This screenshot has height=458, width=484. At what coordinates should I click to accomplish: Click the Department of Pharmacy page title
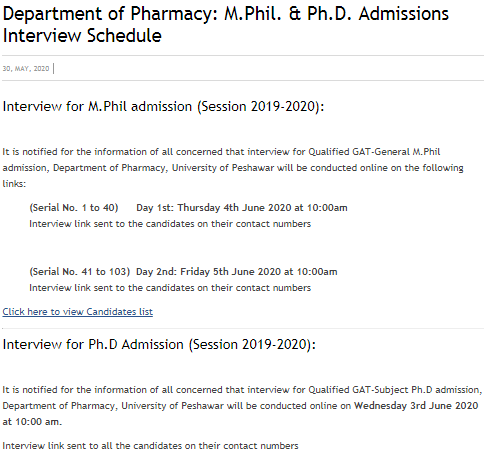pos(226,24)
